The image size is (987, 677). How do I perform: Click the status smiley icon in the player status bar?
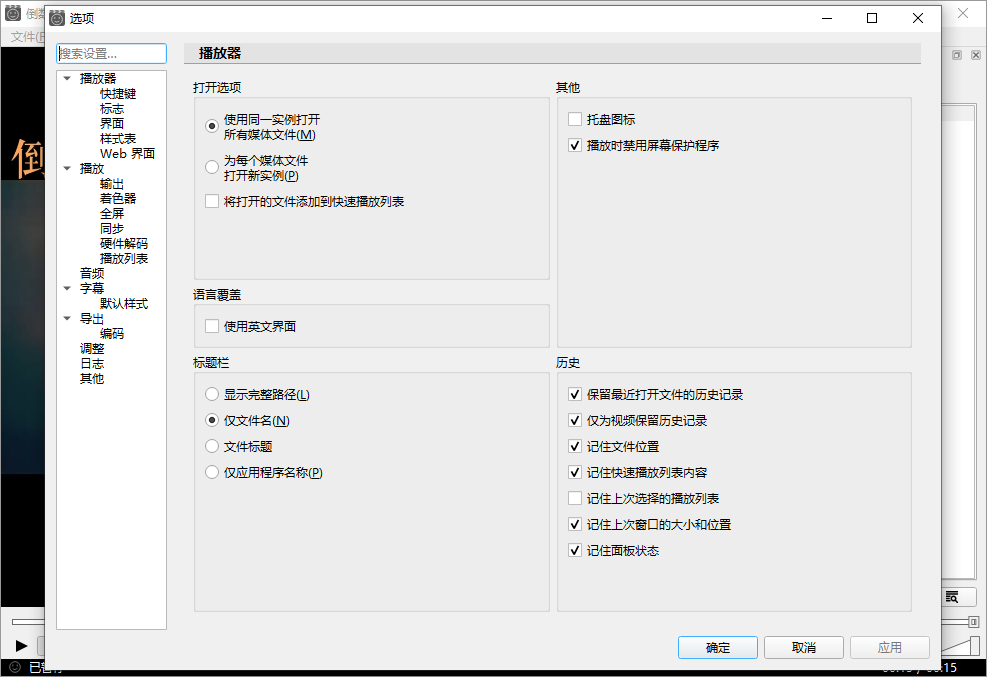[15, 667]
